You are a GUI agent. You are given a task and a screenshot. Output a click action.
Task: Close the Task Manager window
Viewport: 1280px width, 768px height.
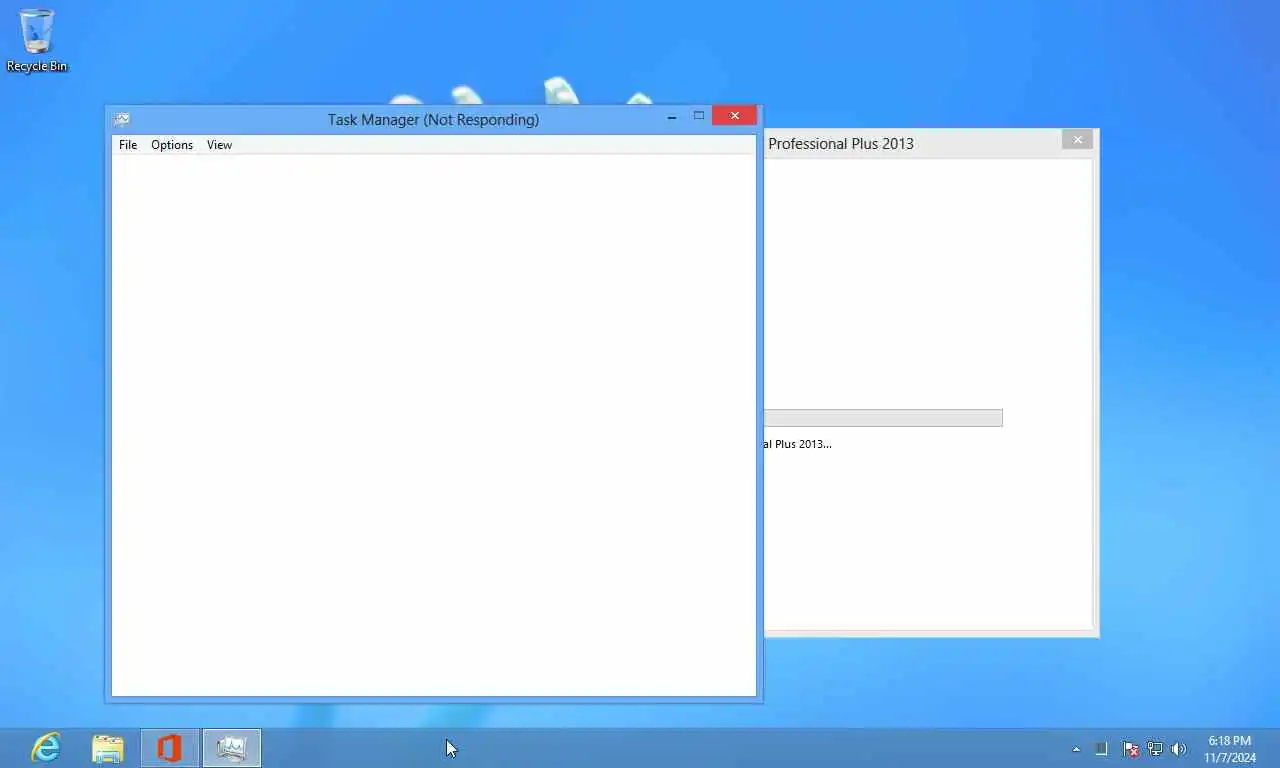coord(735,116)
